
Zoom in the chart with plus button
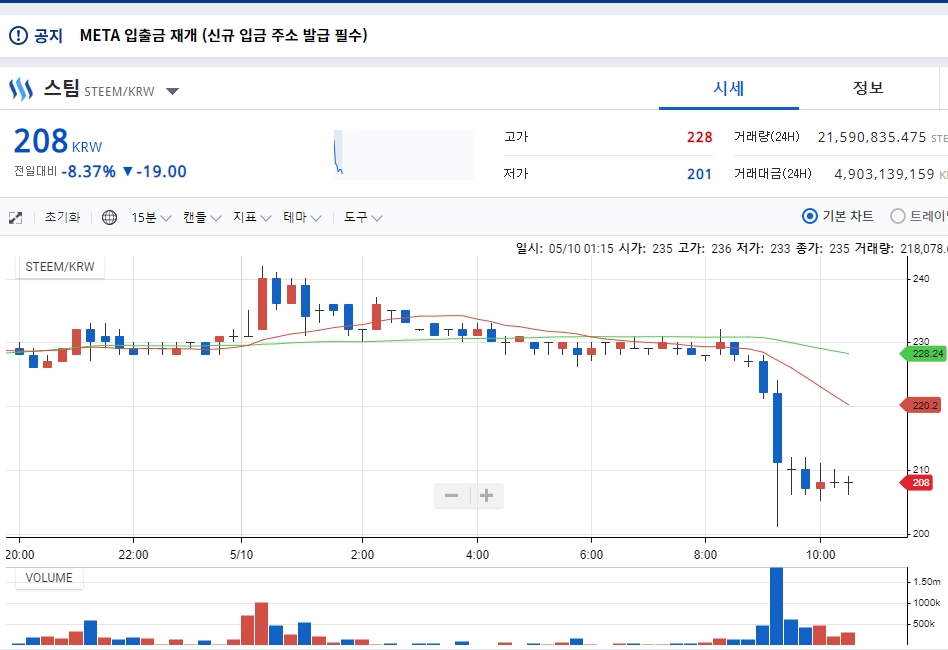click(487, 496)
